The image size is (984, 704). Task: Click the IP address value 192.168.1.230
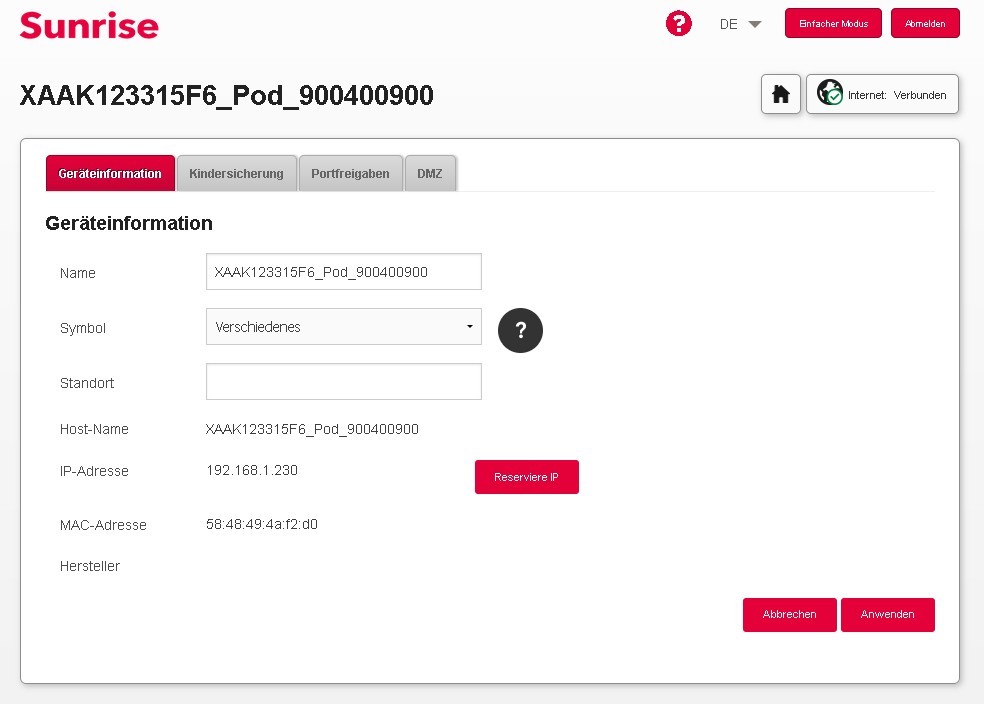[x=252, y=470]
